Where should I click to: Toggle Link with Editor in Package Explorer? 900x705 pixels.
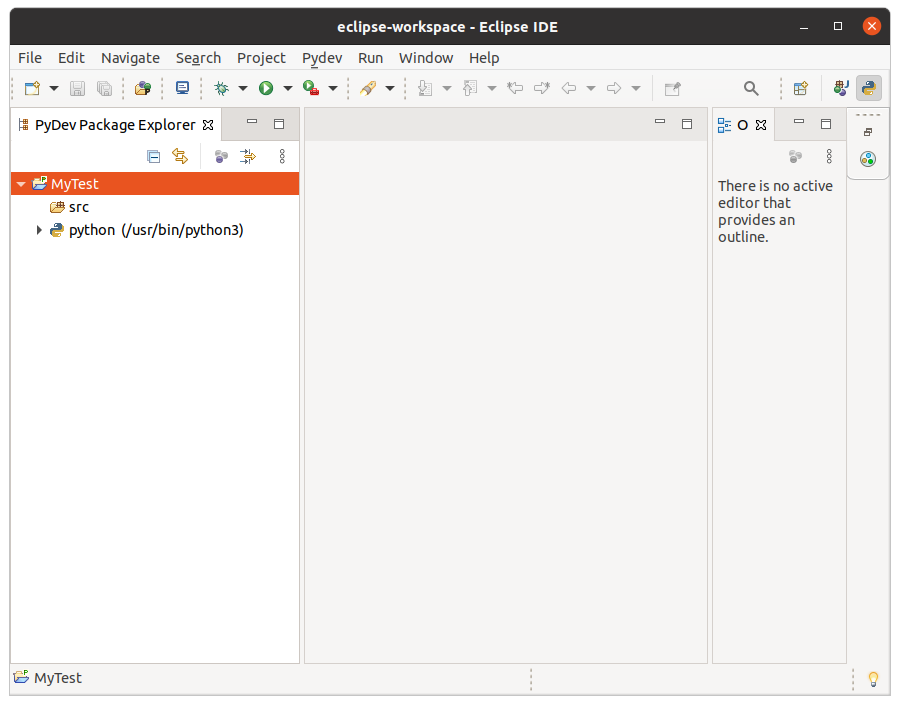coord(180,156)
